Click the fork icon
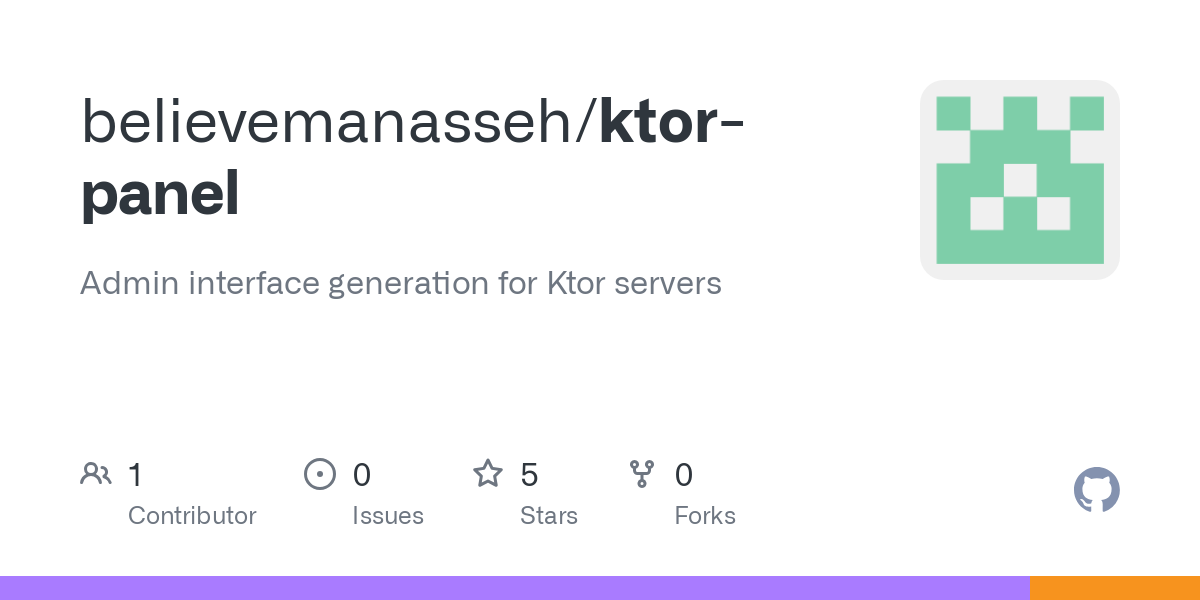 point(642,474)
